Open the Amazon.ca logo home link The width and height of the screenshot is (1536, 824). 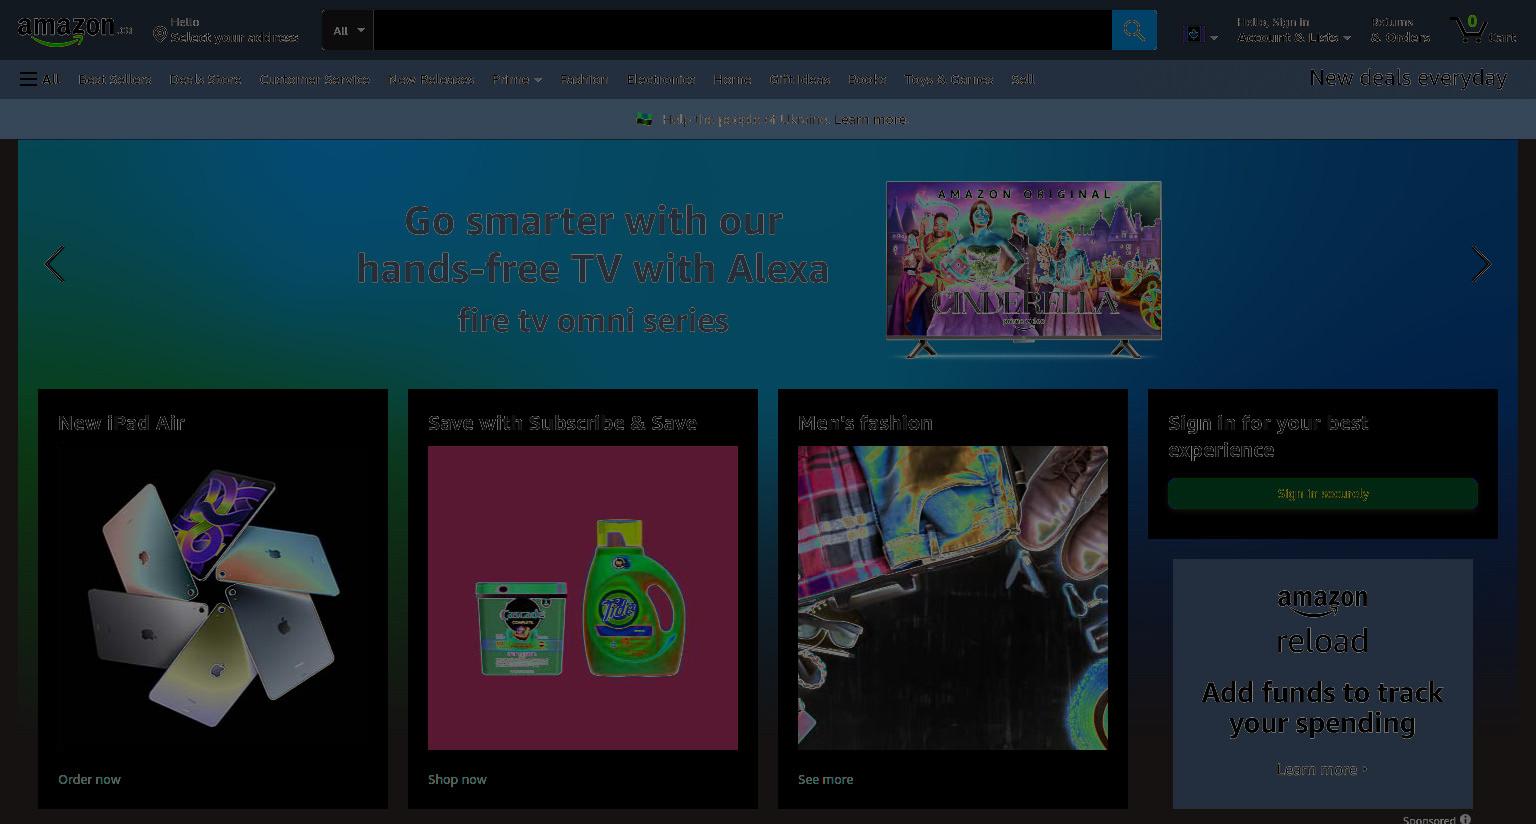tap(75, 30)
